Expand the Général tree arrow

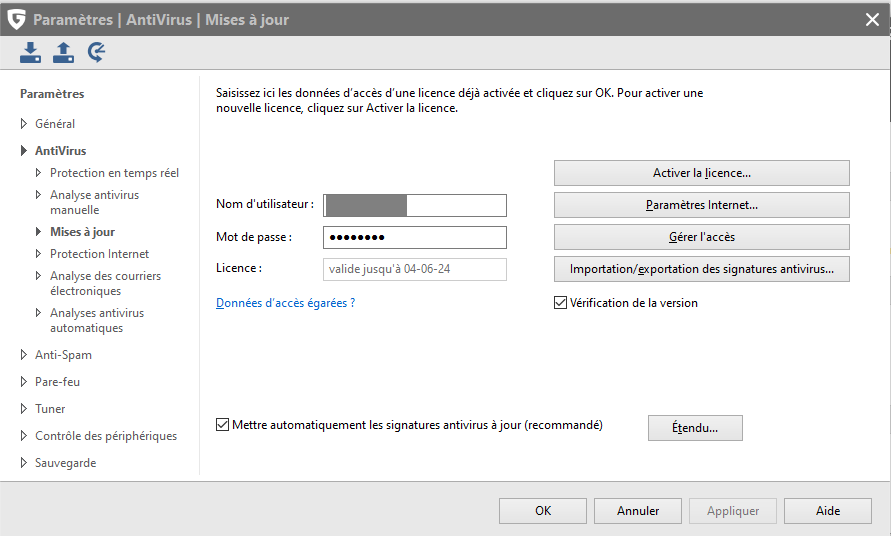coord(23,123)
